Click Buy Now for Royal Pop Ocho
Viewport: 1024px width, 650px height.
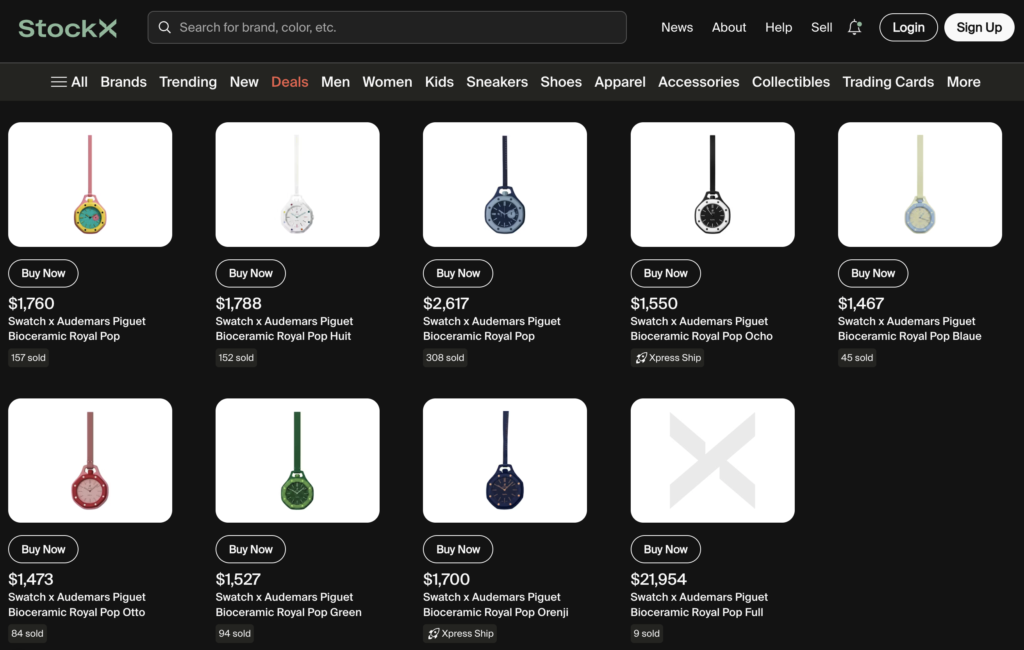point(665,273)
